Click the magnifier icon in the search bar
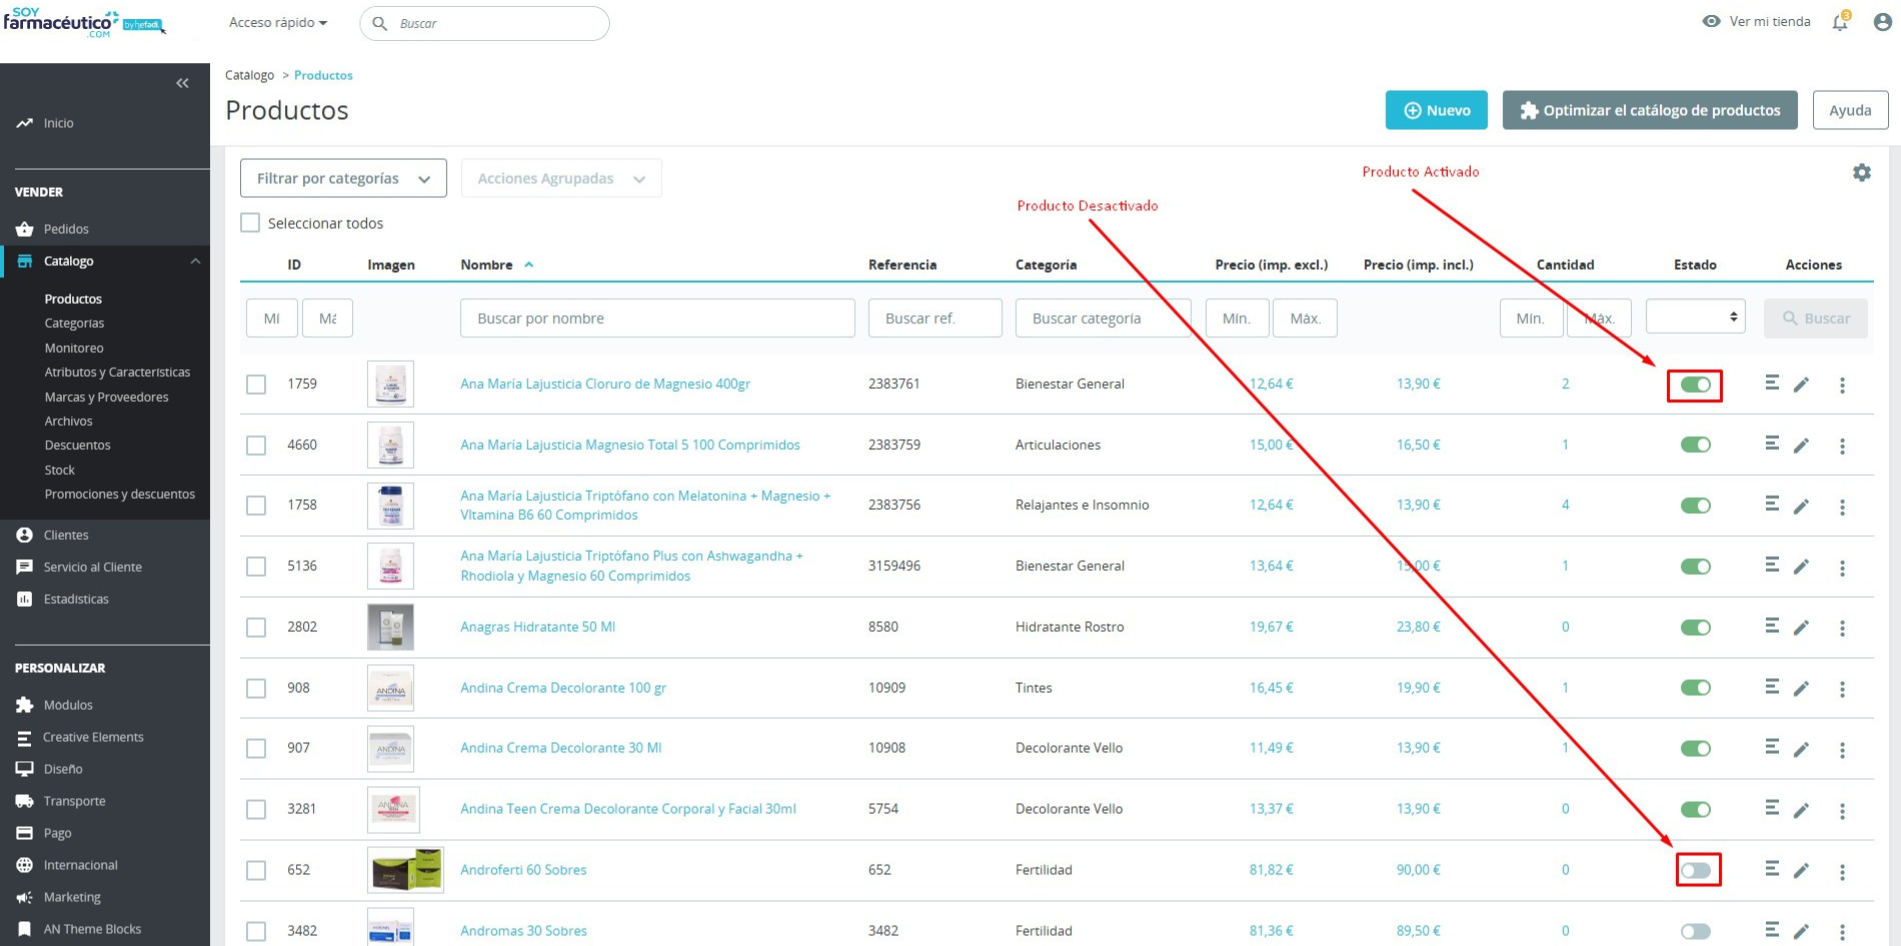Viewport: 1901px width, 946px height. [x=380, y=23]
